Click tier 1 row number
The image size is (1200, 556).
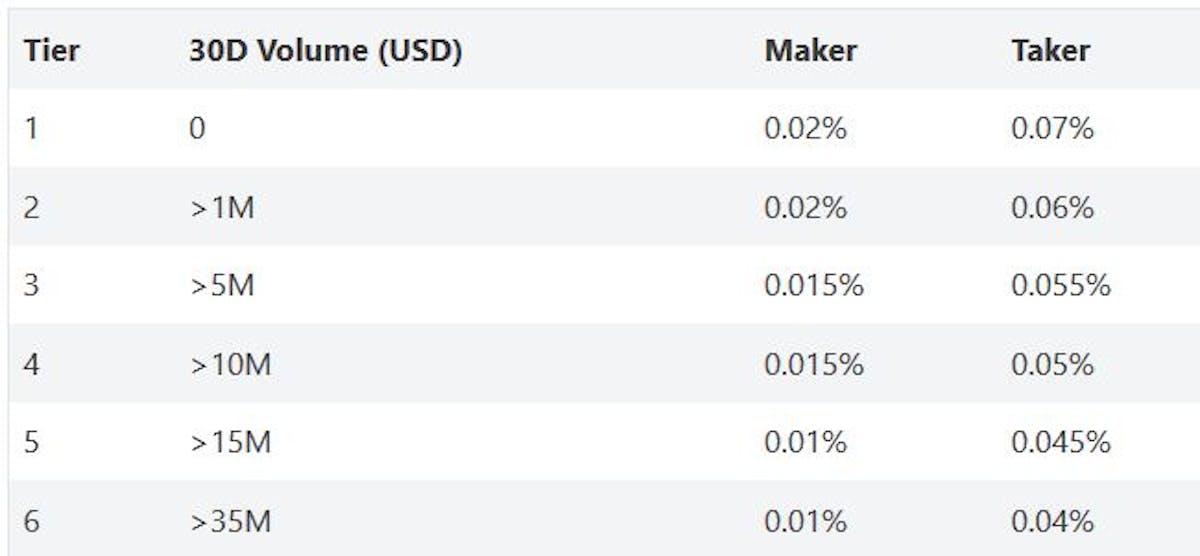[x=31, y=129]
